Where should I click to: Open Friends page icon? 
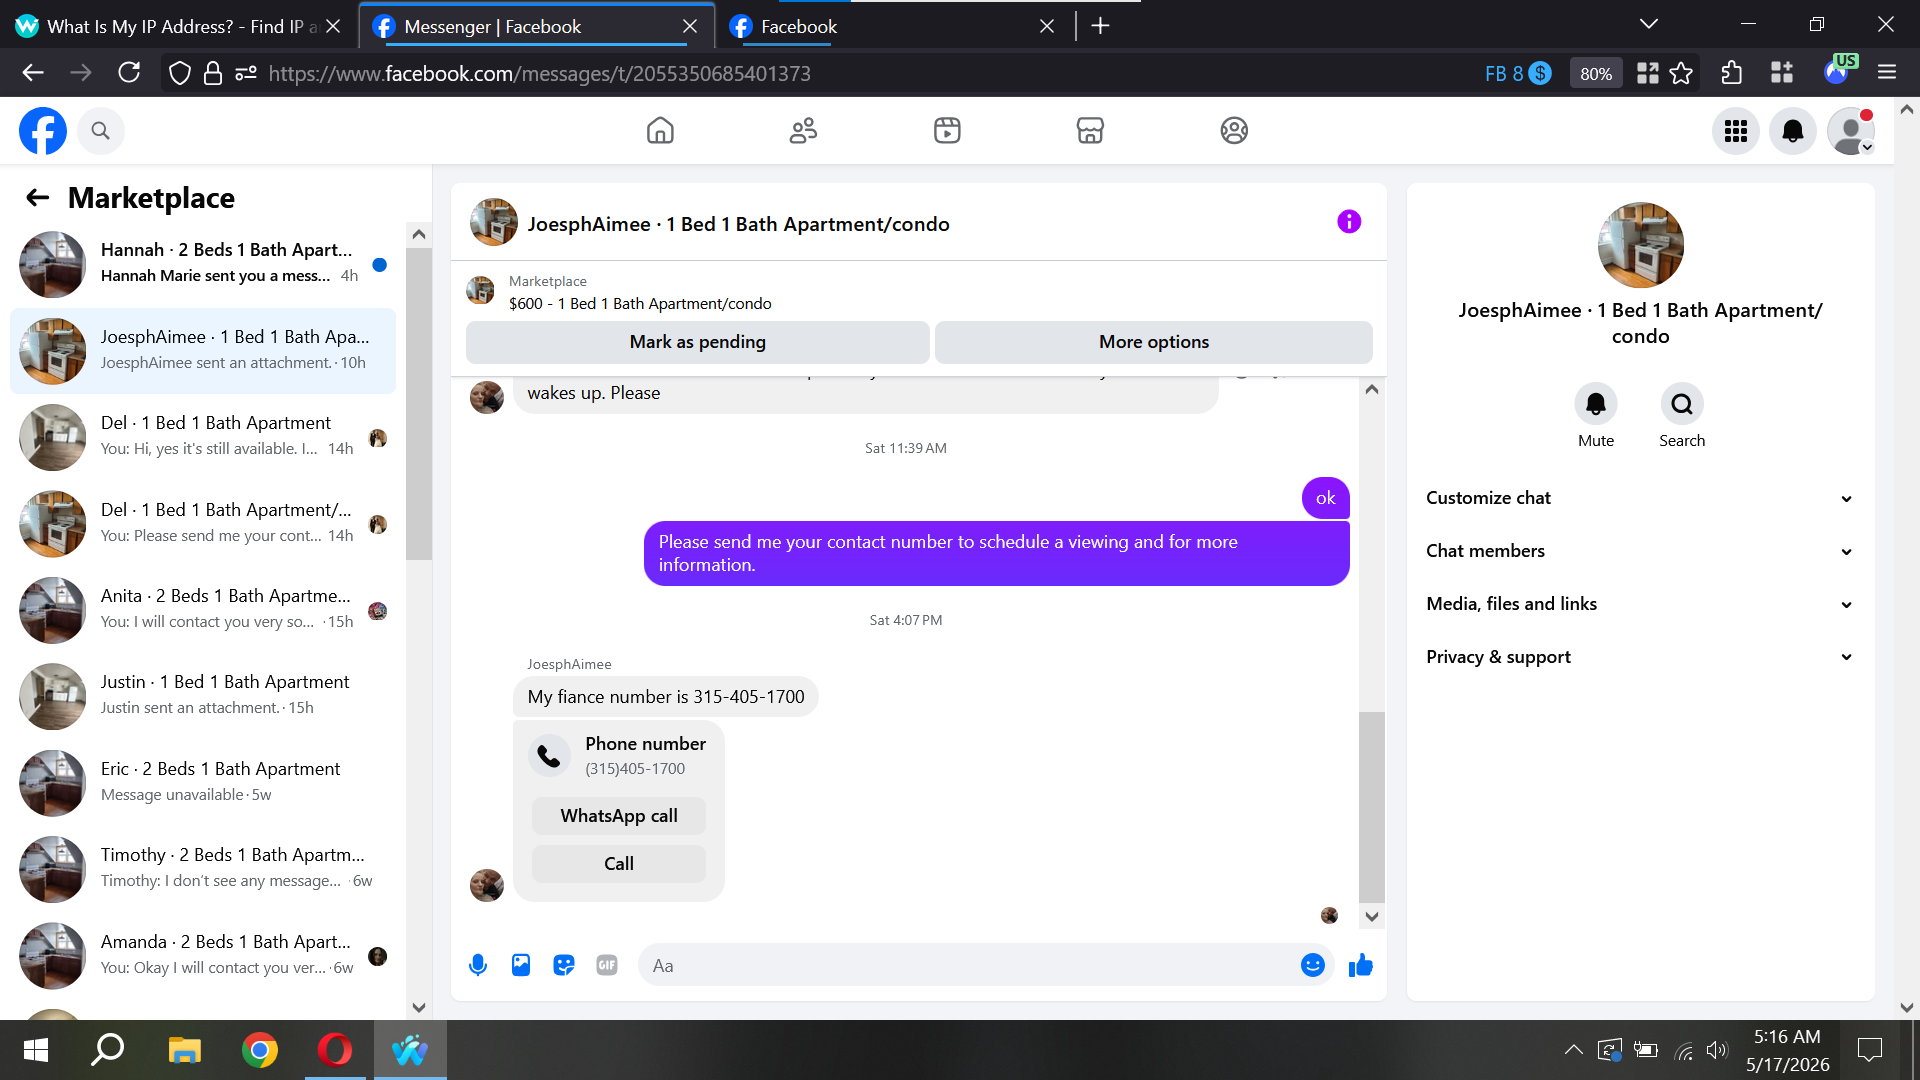pos(803,131)
